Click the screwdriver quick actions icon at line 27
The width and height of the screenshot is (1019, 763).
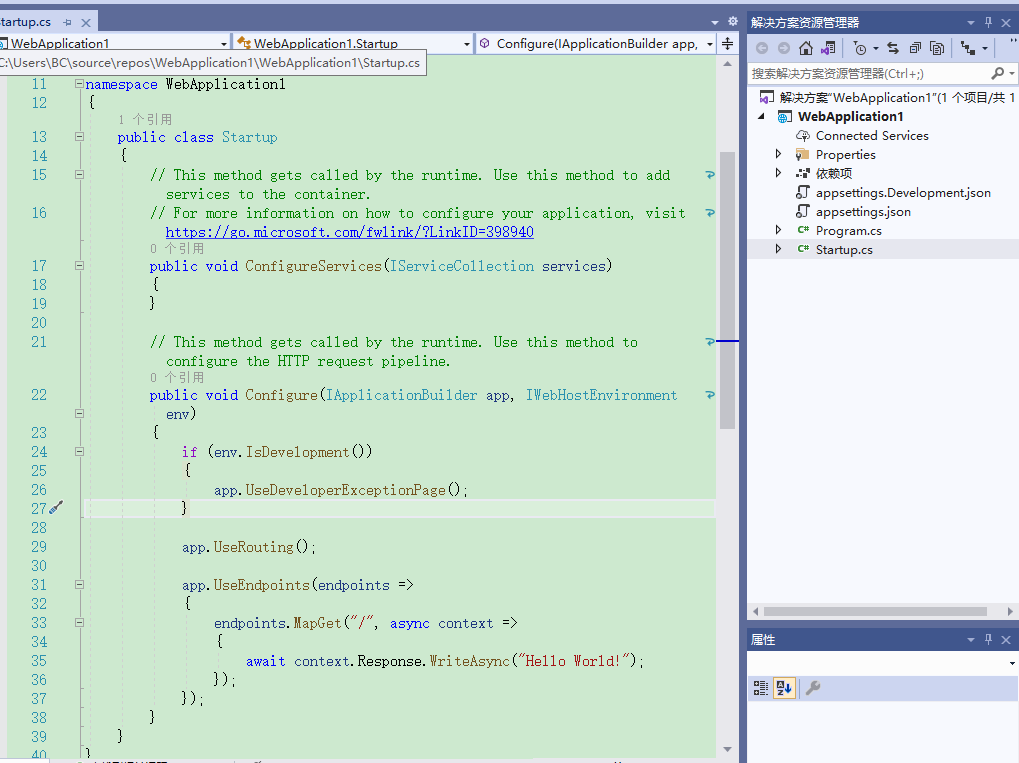pos(57,508)
